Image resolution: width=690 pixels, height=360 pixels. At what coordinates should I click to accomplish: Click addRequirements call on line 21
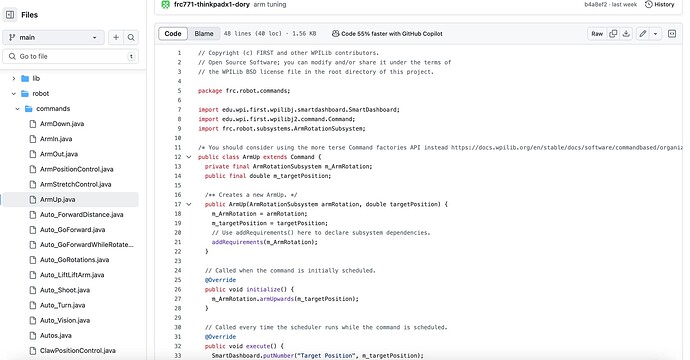pyautogui.click(x=237, y=242)
